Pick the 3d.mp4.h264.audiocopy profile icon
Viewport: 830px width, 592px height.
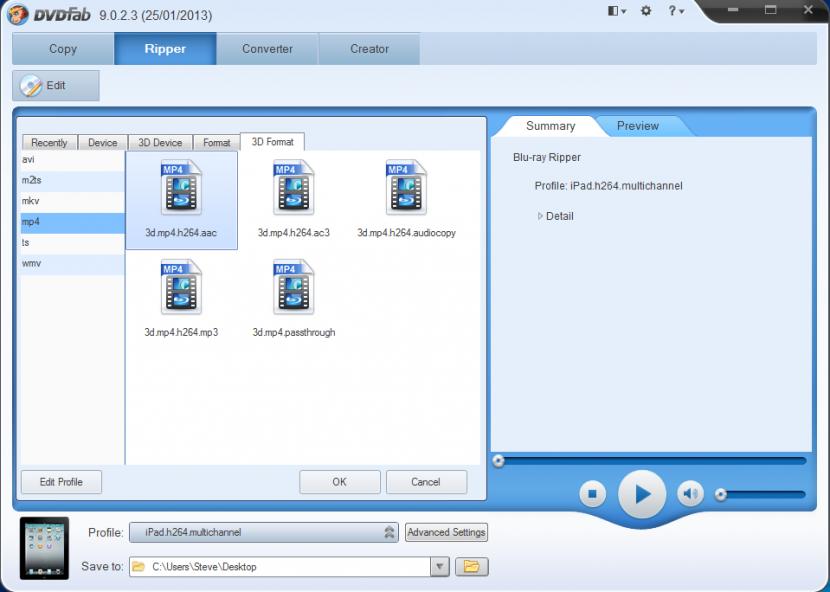(406, 189)
